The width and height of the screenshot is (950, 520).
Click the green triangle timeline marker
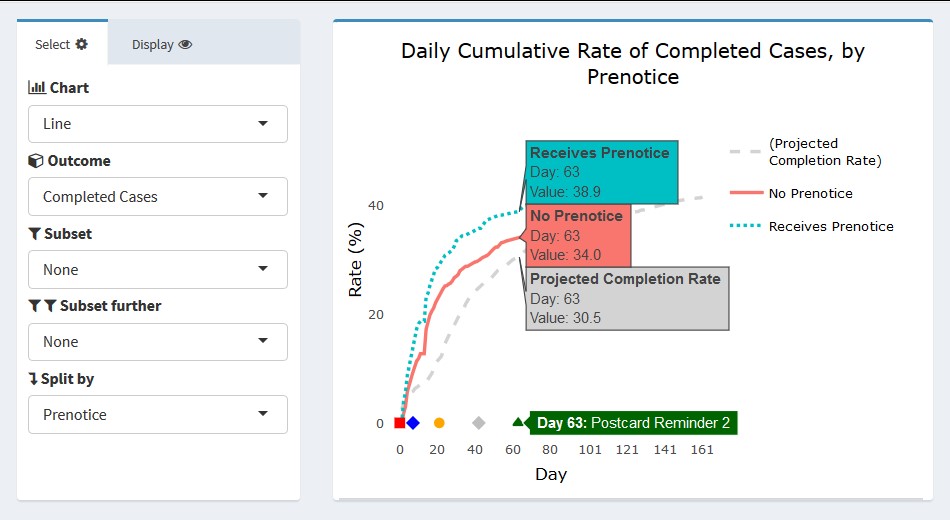point(517,422)
